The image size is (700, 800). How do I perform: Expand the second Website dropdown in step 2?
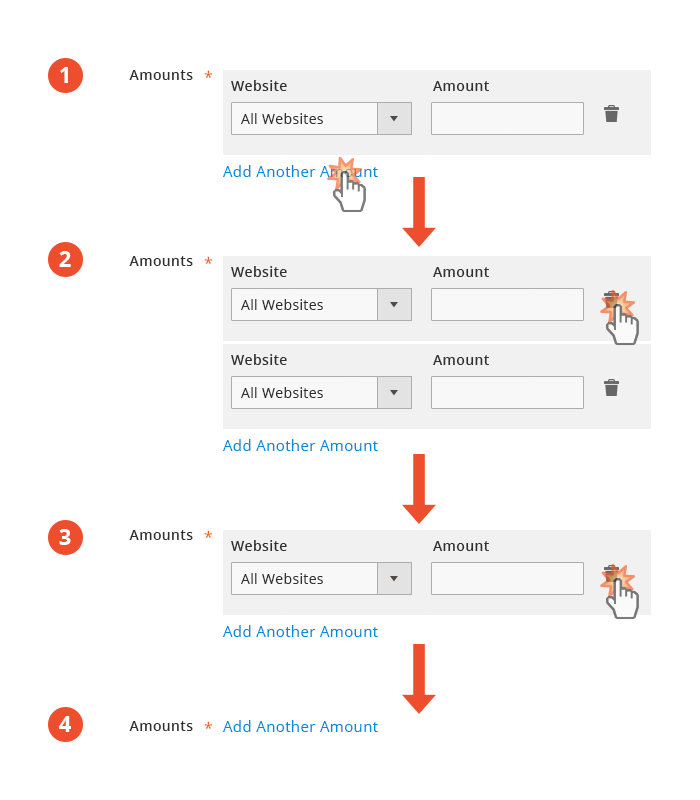click(x=321, y=392)
